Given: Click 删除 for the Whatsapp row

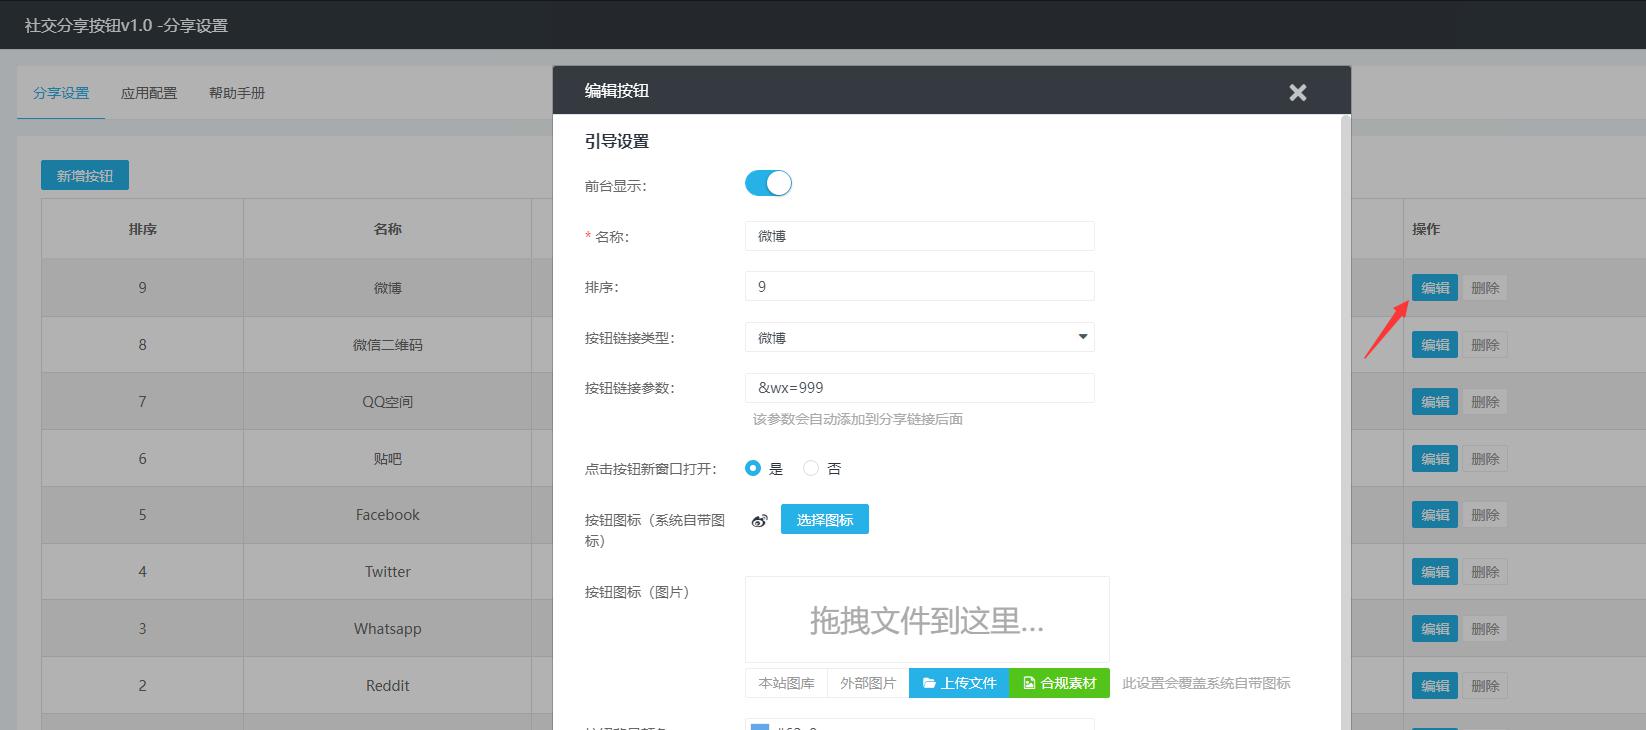Looking at the screenshot, I should (x=1485, y=629).
